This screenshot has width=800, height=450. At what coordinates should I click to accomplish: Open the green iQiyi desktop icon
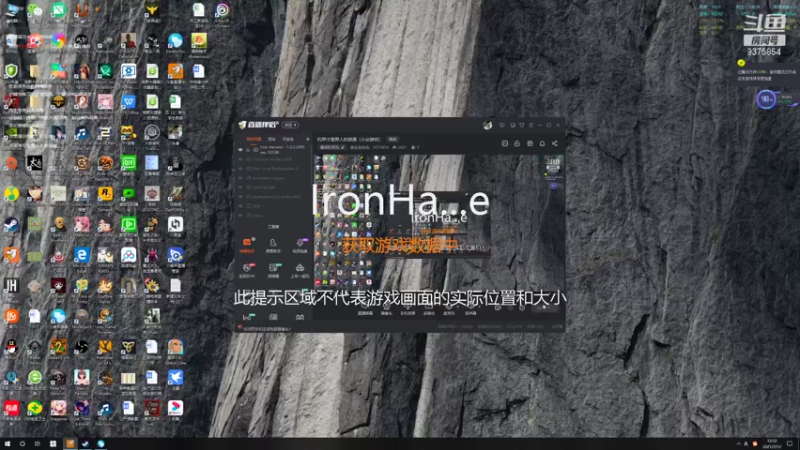pos(129,163)
